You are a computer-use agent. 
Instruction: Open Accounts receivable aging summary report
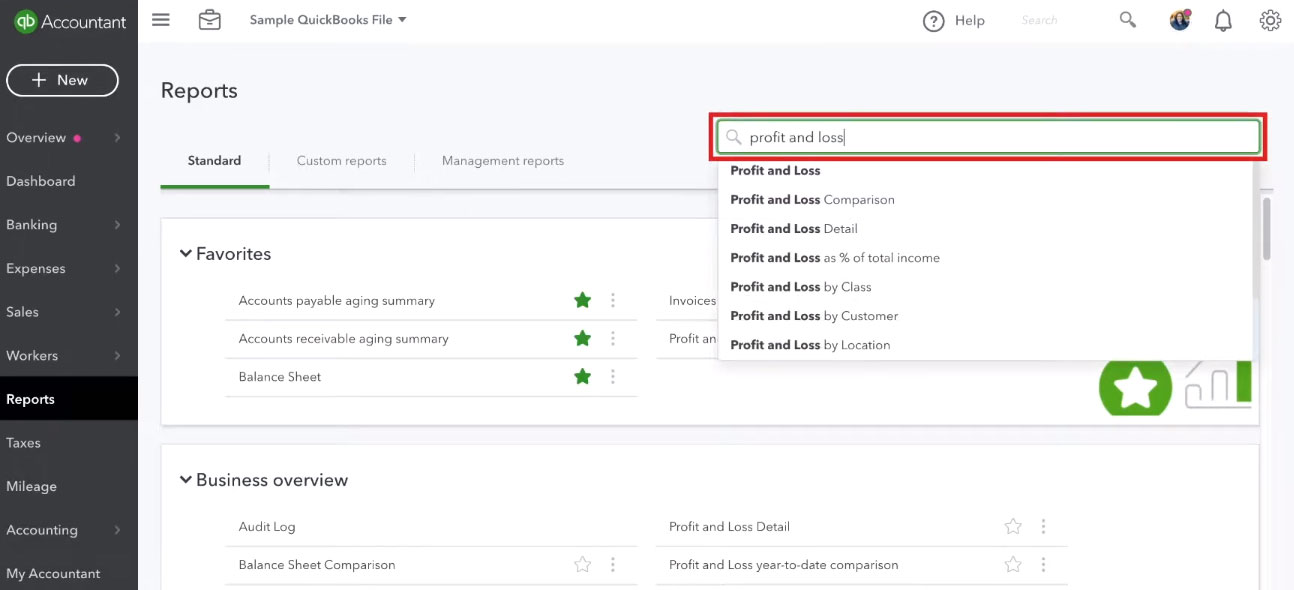point(343,339)
